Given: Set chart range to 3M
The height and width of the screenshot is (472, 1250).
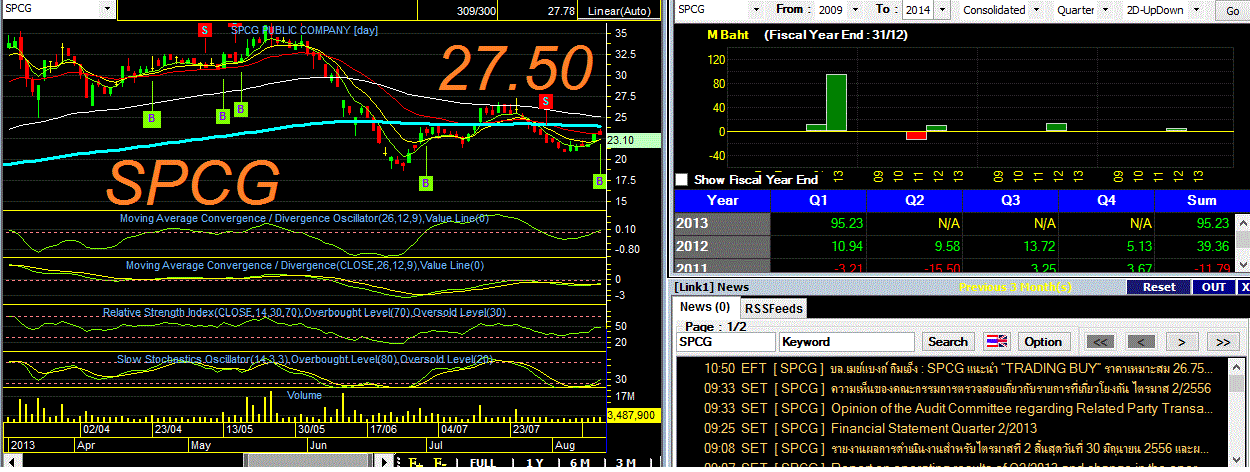Looking at the screenshot, I should [x=626, y=463].
